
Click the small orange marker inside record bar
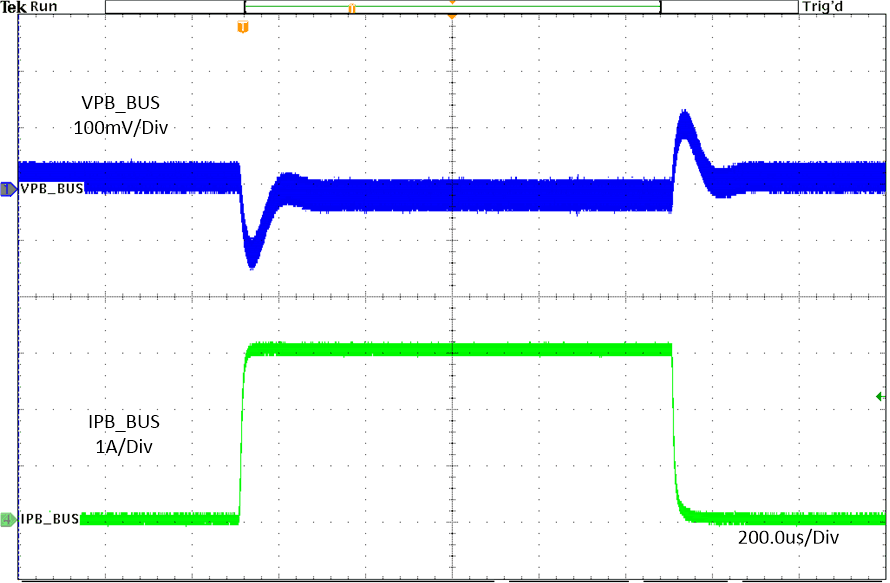[x=352, y=8]
